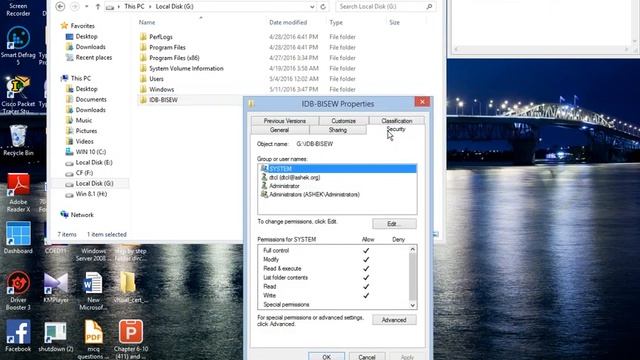Viewport: 640px width, 360px height.
Task: Sort files by Size column header
Action: [394, 22]
